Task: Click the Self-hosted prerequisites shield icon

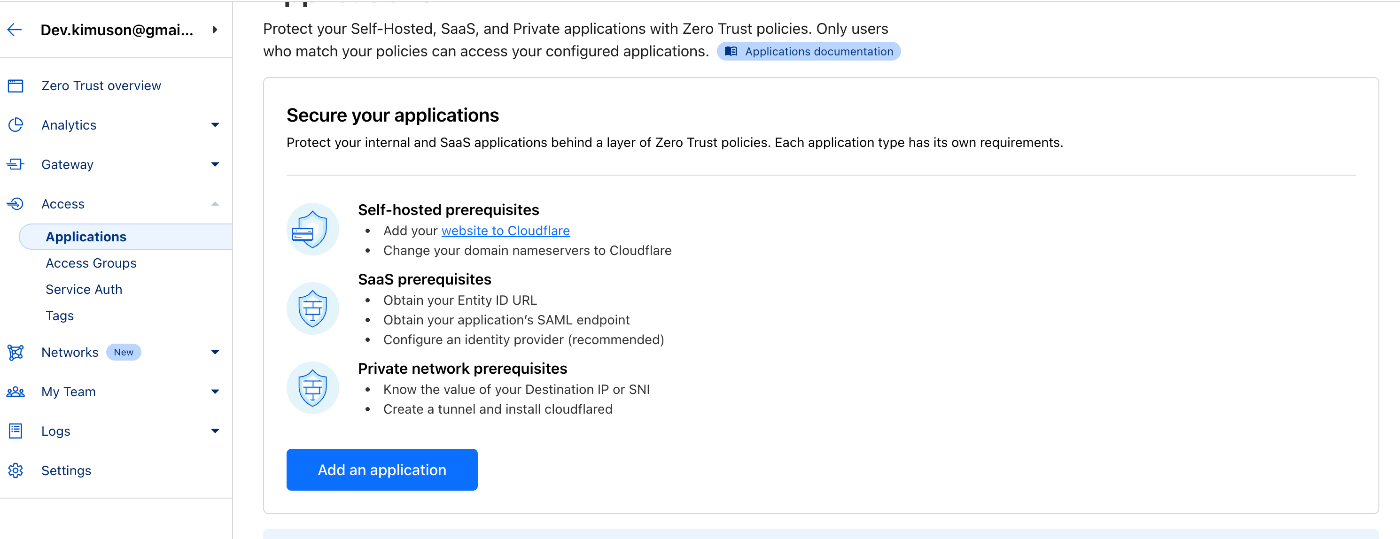Action: pos(313,229)
